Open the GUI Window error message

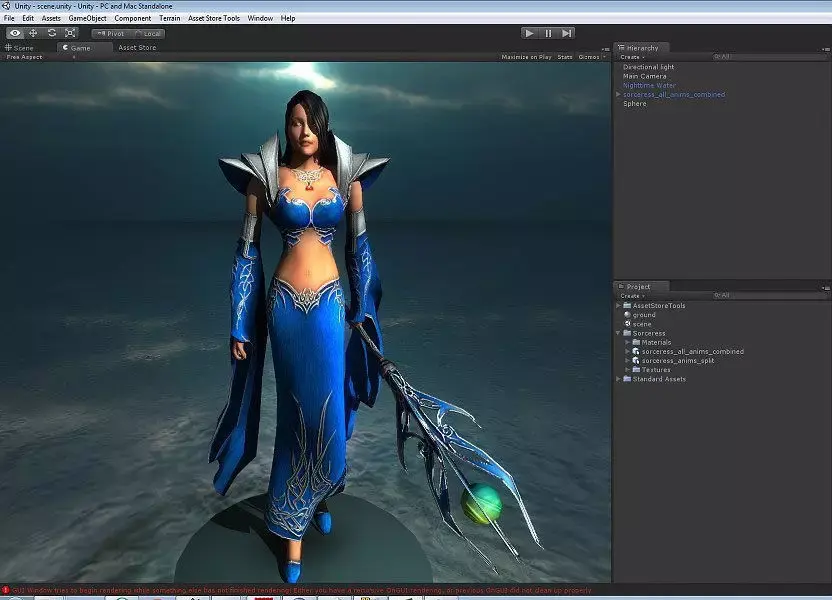pos(301,590)
